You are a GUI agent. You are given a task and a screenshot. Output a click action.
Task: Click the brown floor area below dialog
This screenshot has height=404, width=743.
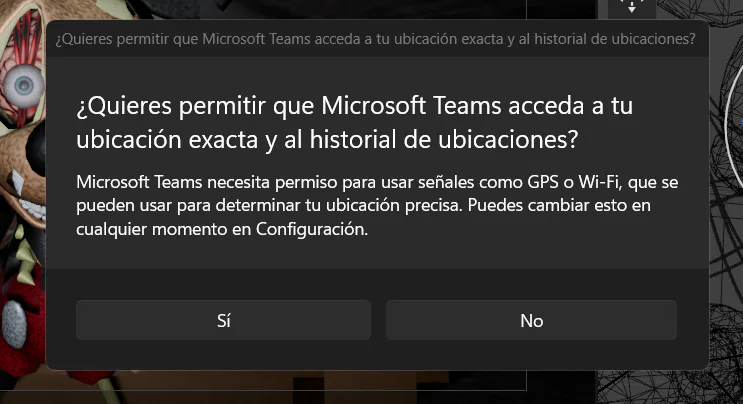click(284, 386)
